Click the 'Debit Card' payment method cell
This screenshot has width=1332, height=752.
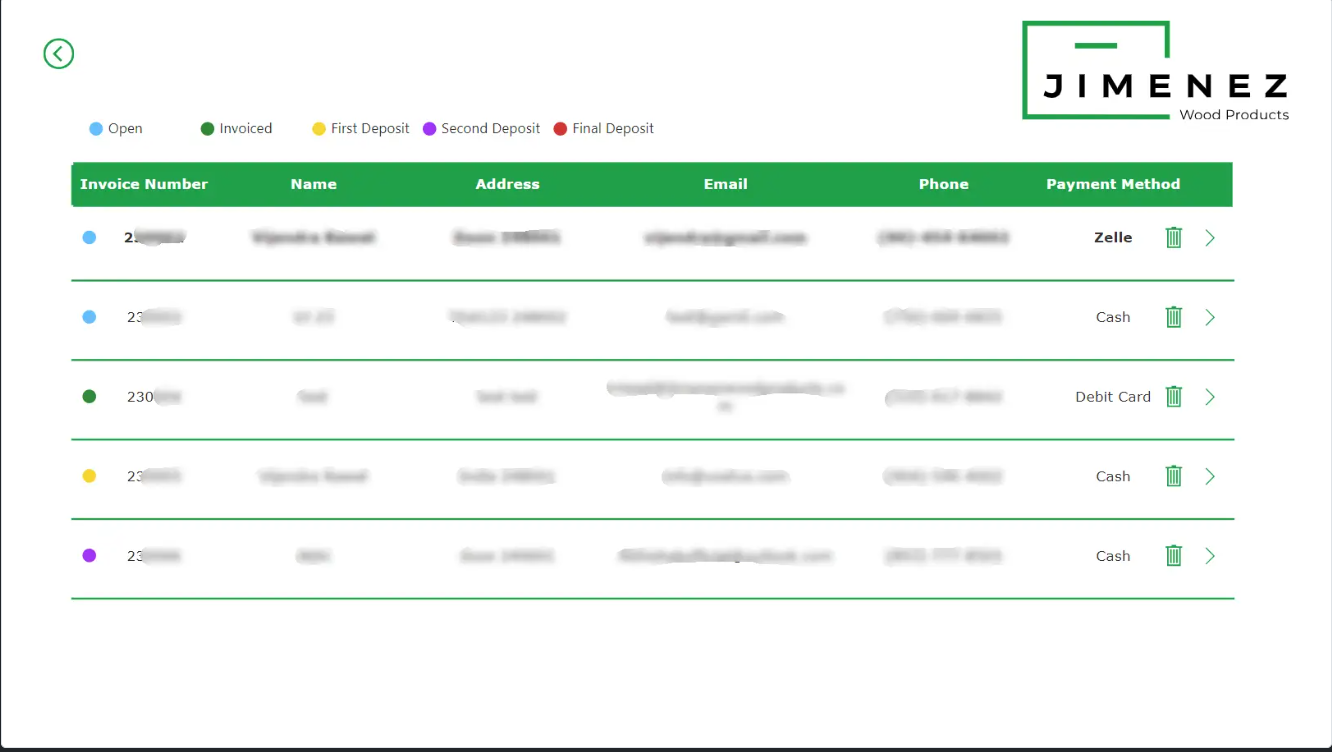pos(1113,397)
